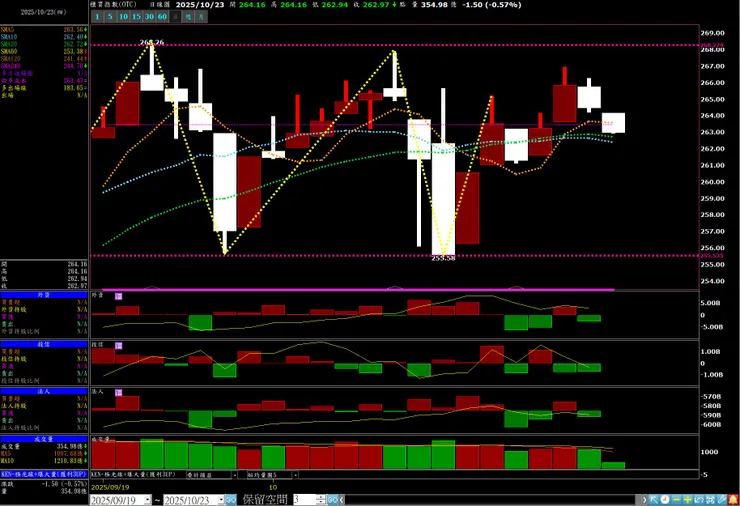Adjust the 保留空間 spinner arrows
Image resolution: width=740 pixels, height=506 pixels.
pos(321,500)
